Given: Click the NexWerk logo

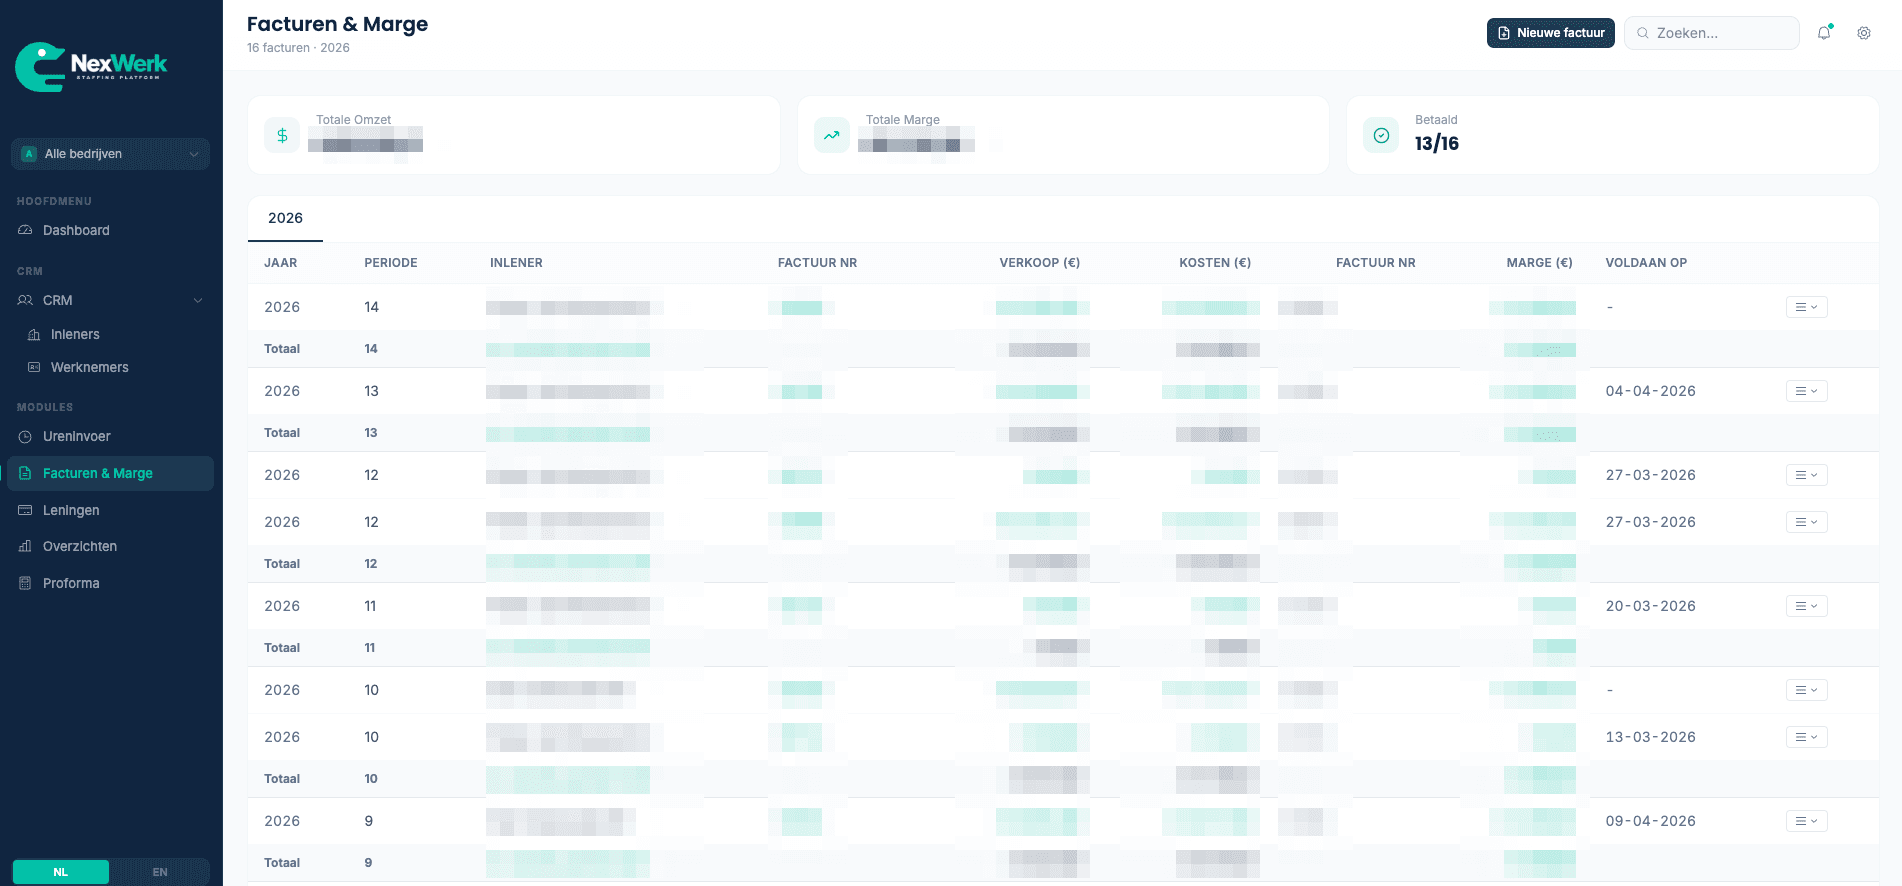Looking at the screenshot, I should point(91,67).
